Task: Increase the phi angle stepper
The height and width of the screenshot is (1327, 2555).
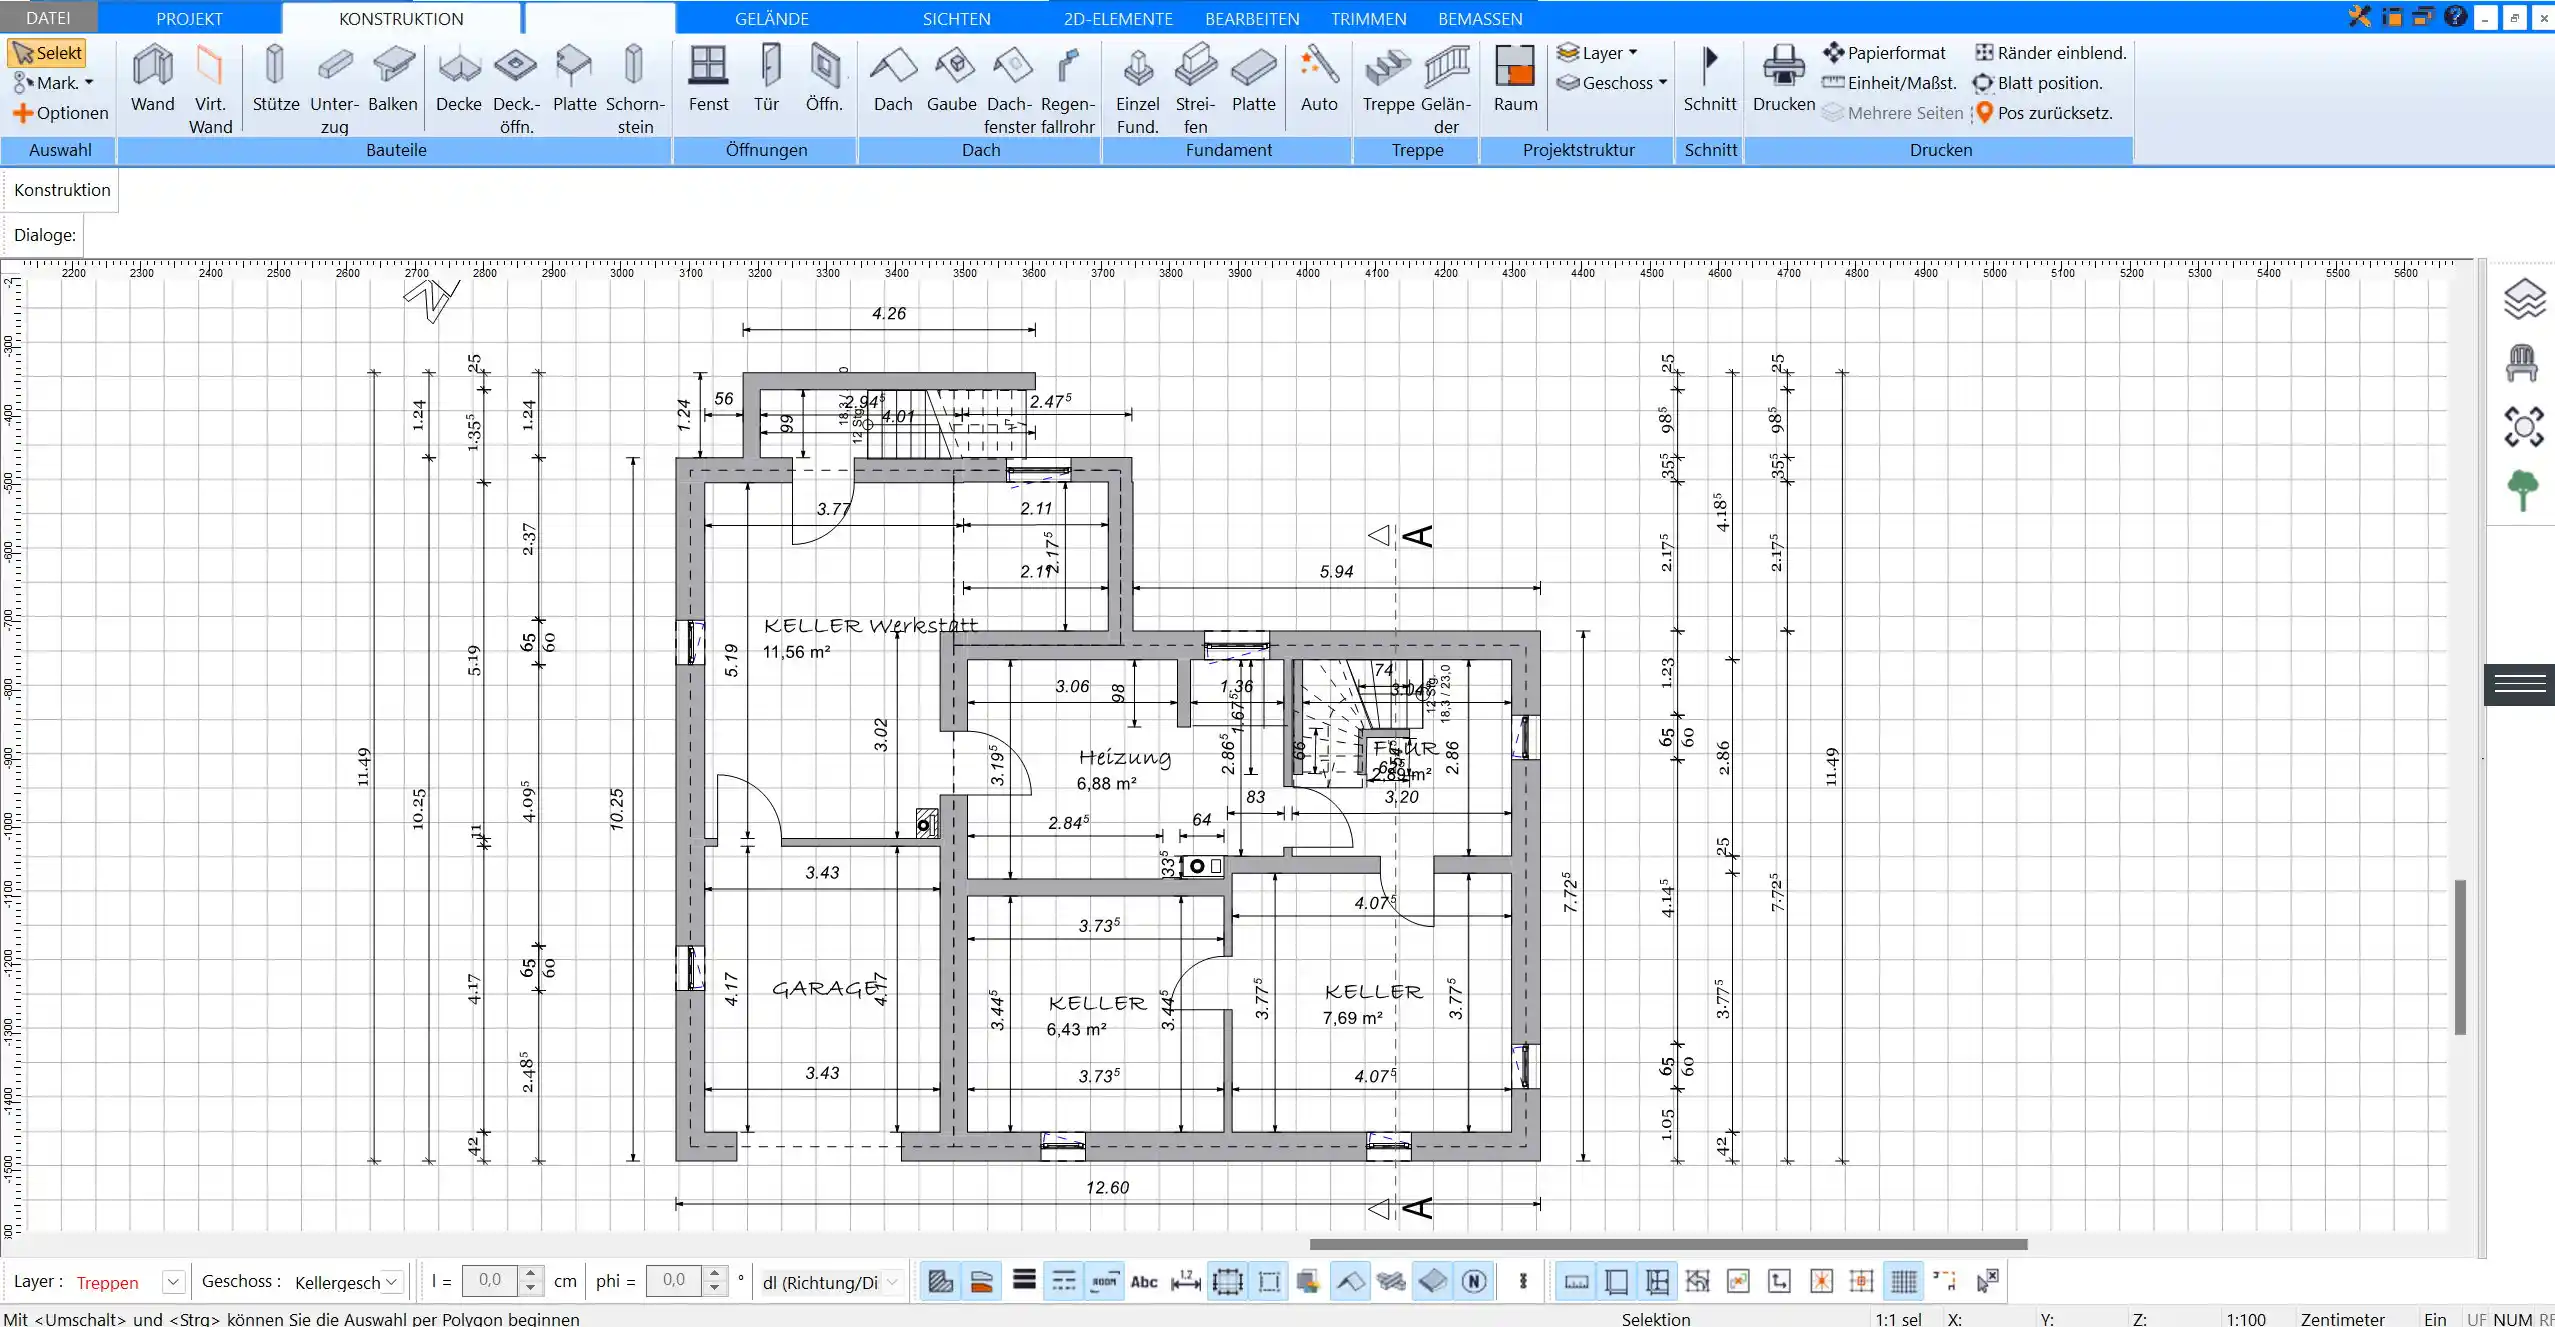Action: click(x=714, y=1274)
